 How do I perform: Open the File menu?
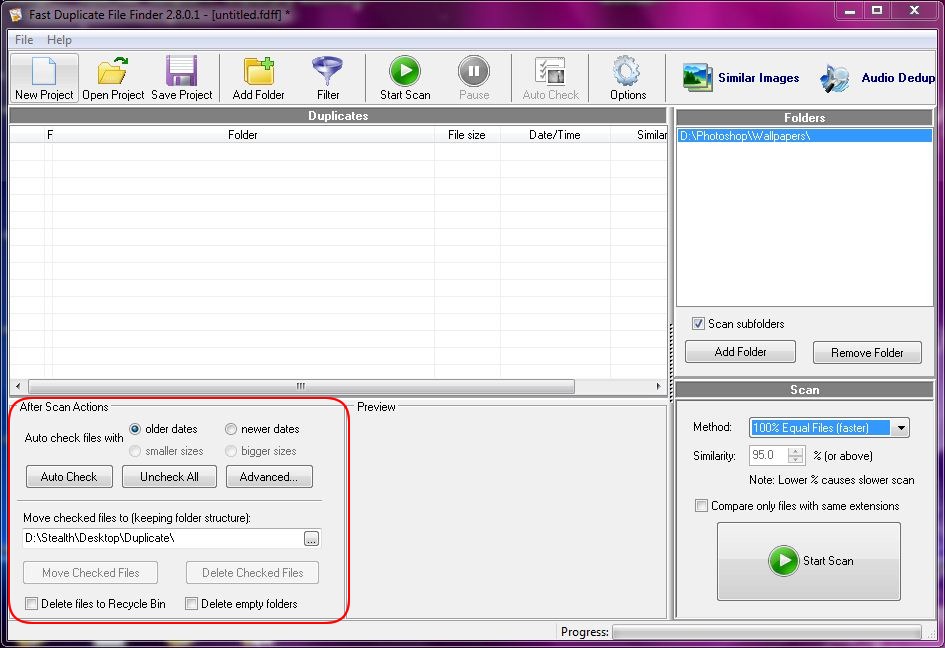pyautogui.click(x=24, y=40)
